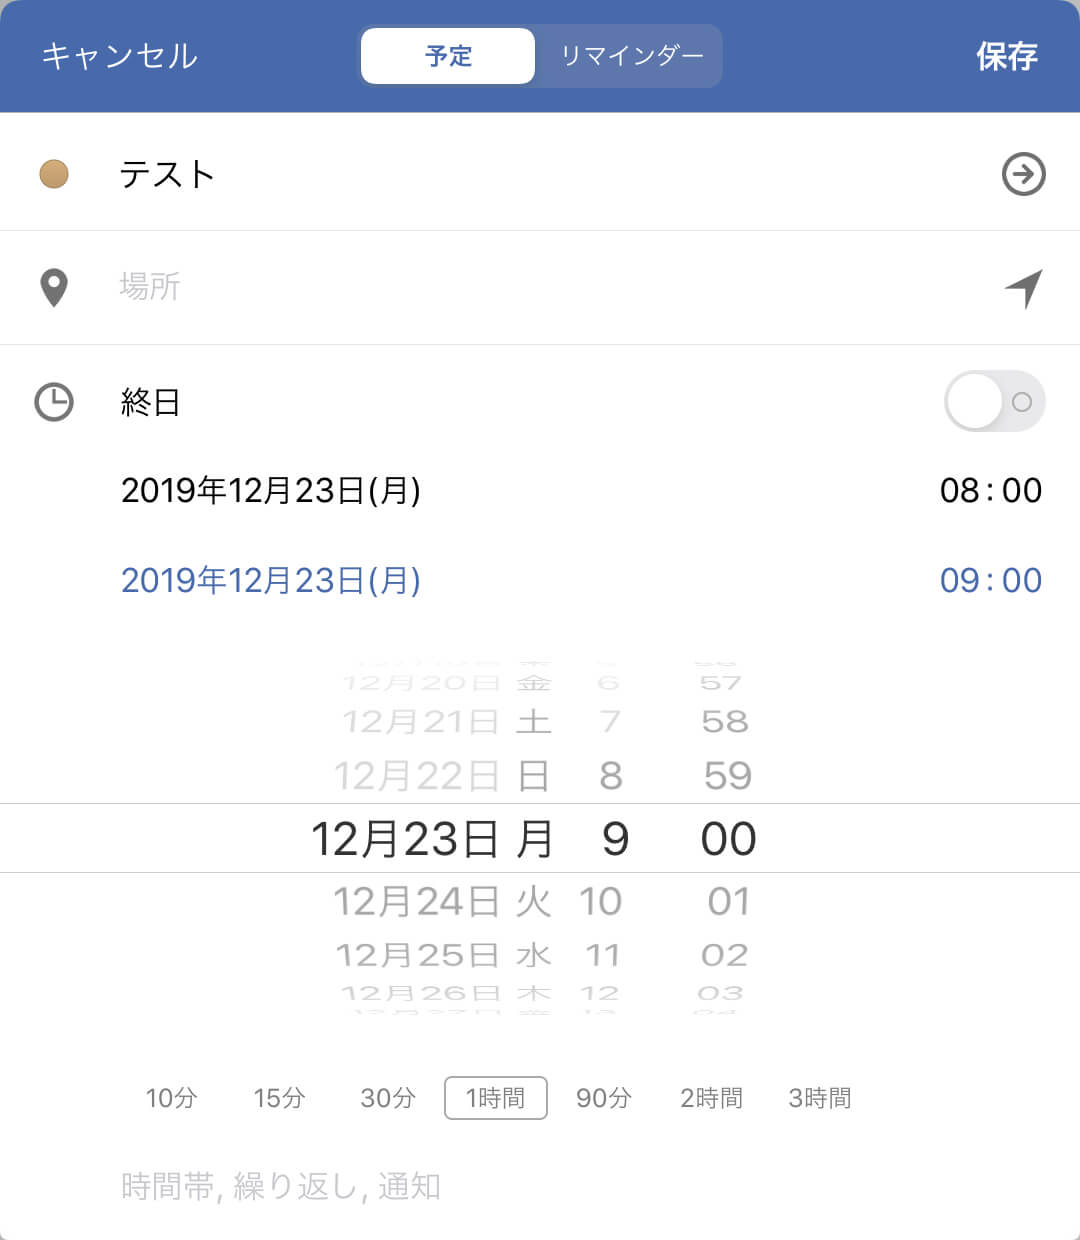Save the event with 保存

coord(1006,56)
